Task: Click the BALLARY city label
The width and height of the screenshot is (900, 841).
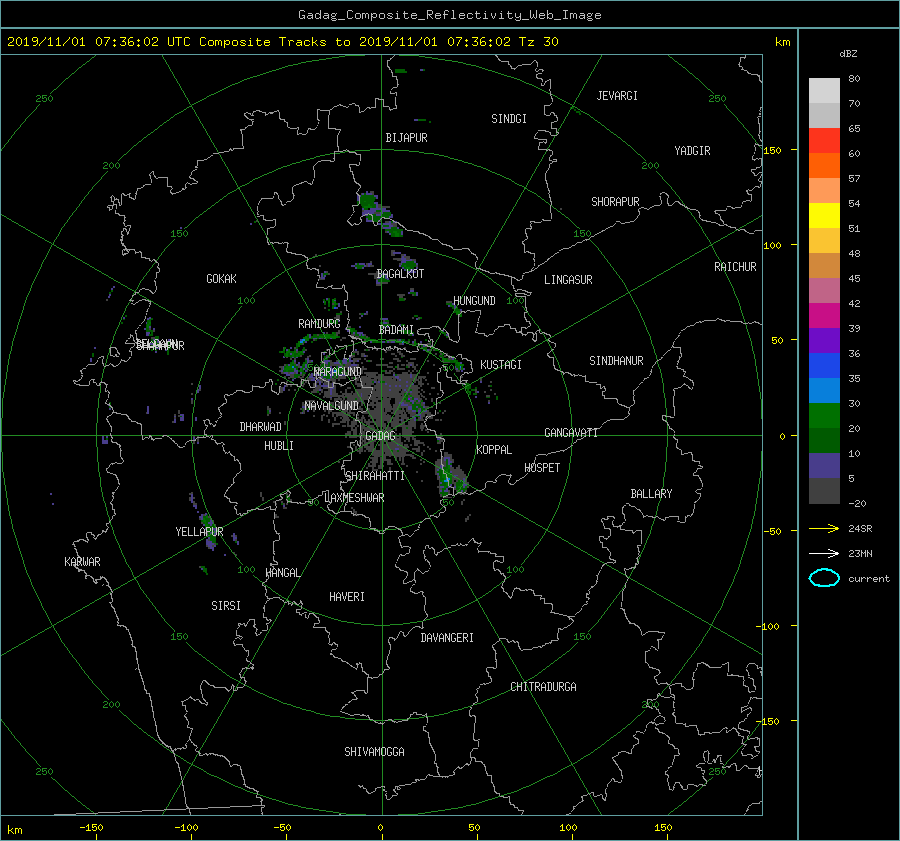Action: 651,494
